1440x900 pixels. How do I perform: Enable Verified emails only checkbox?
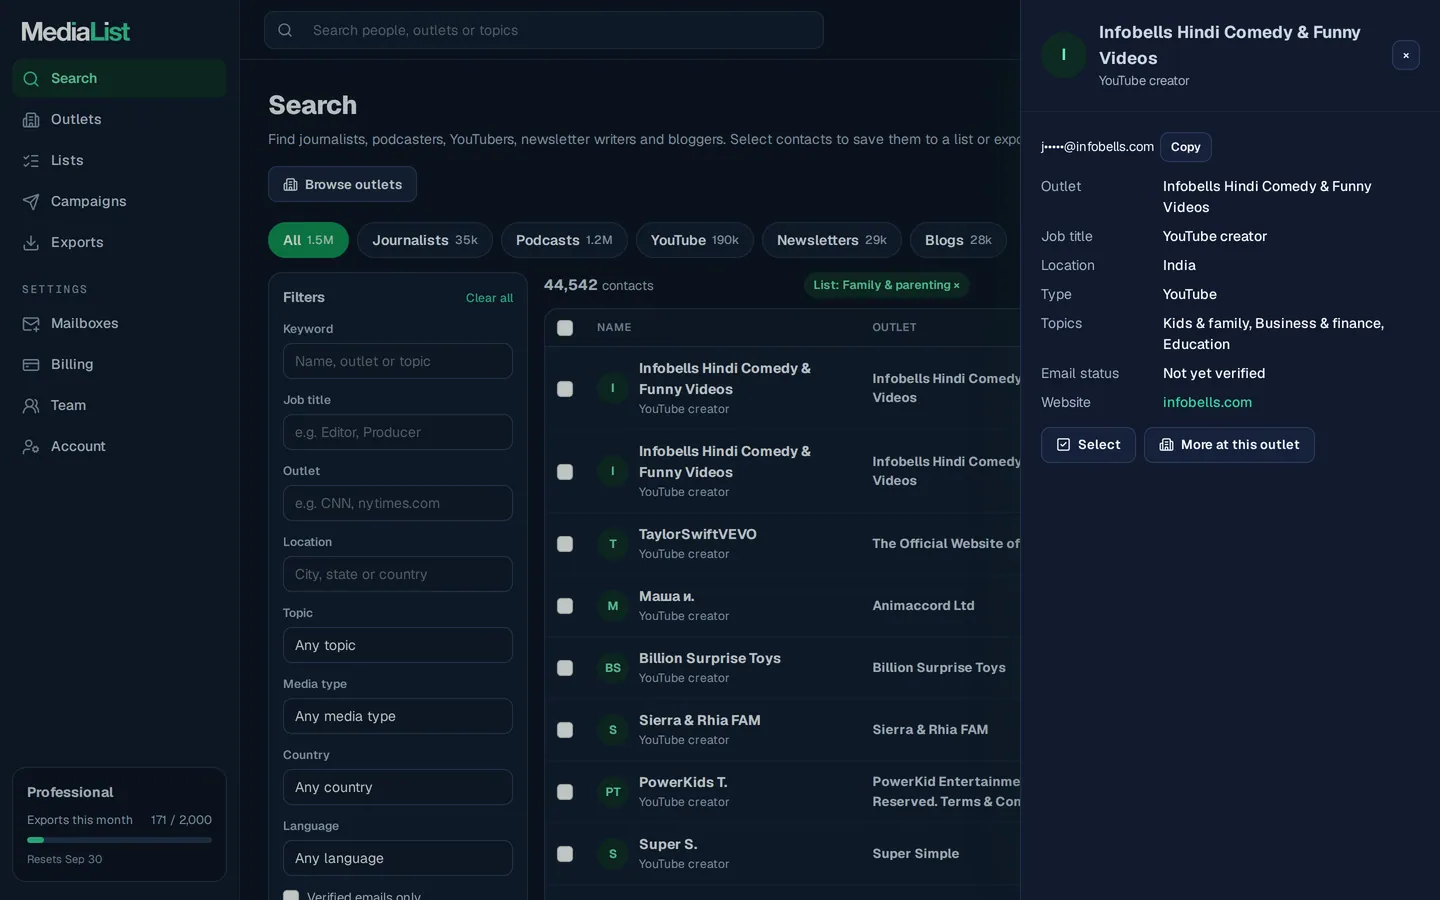(291, 896)
